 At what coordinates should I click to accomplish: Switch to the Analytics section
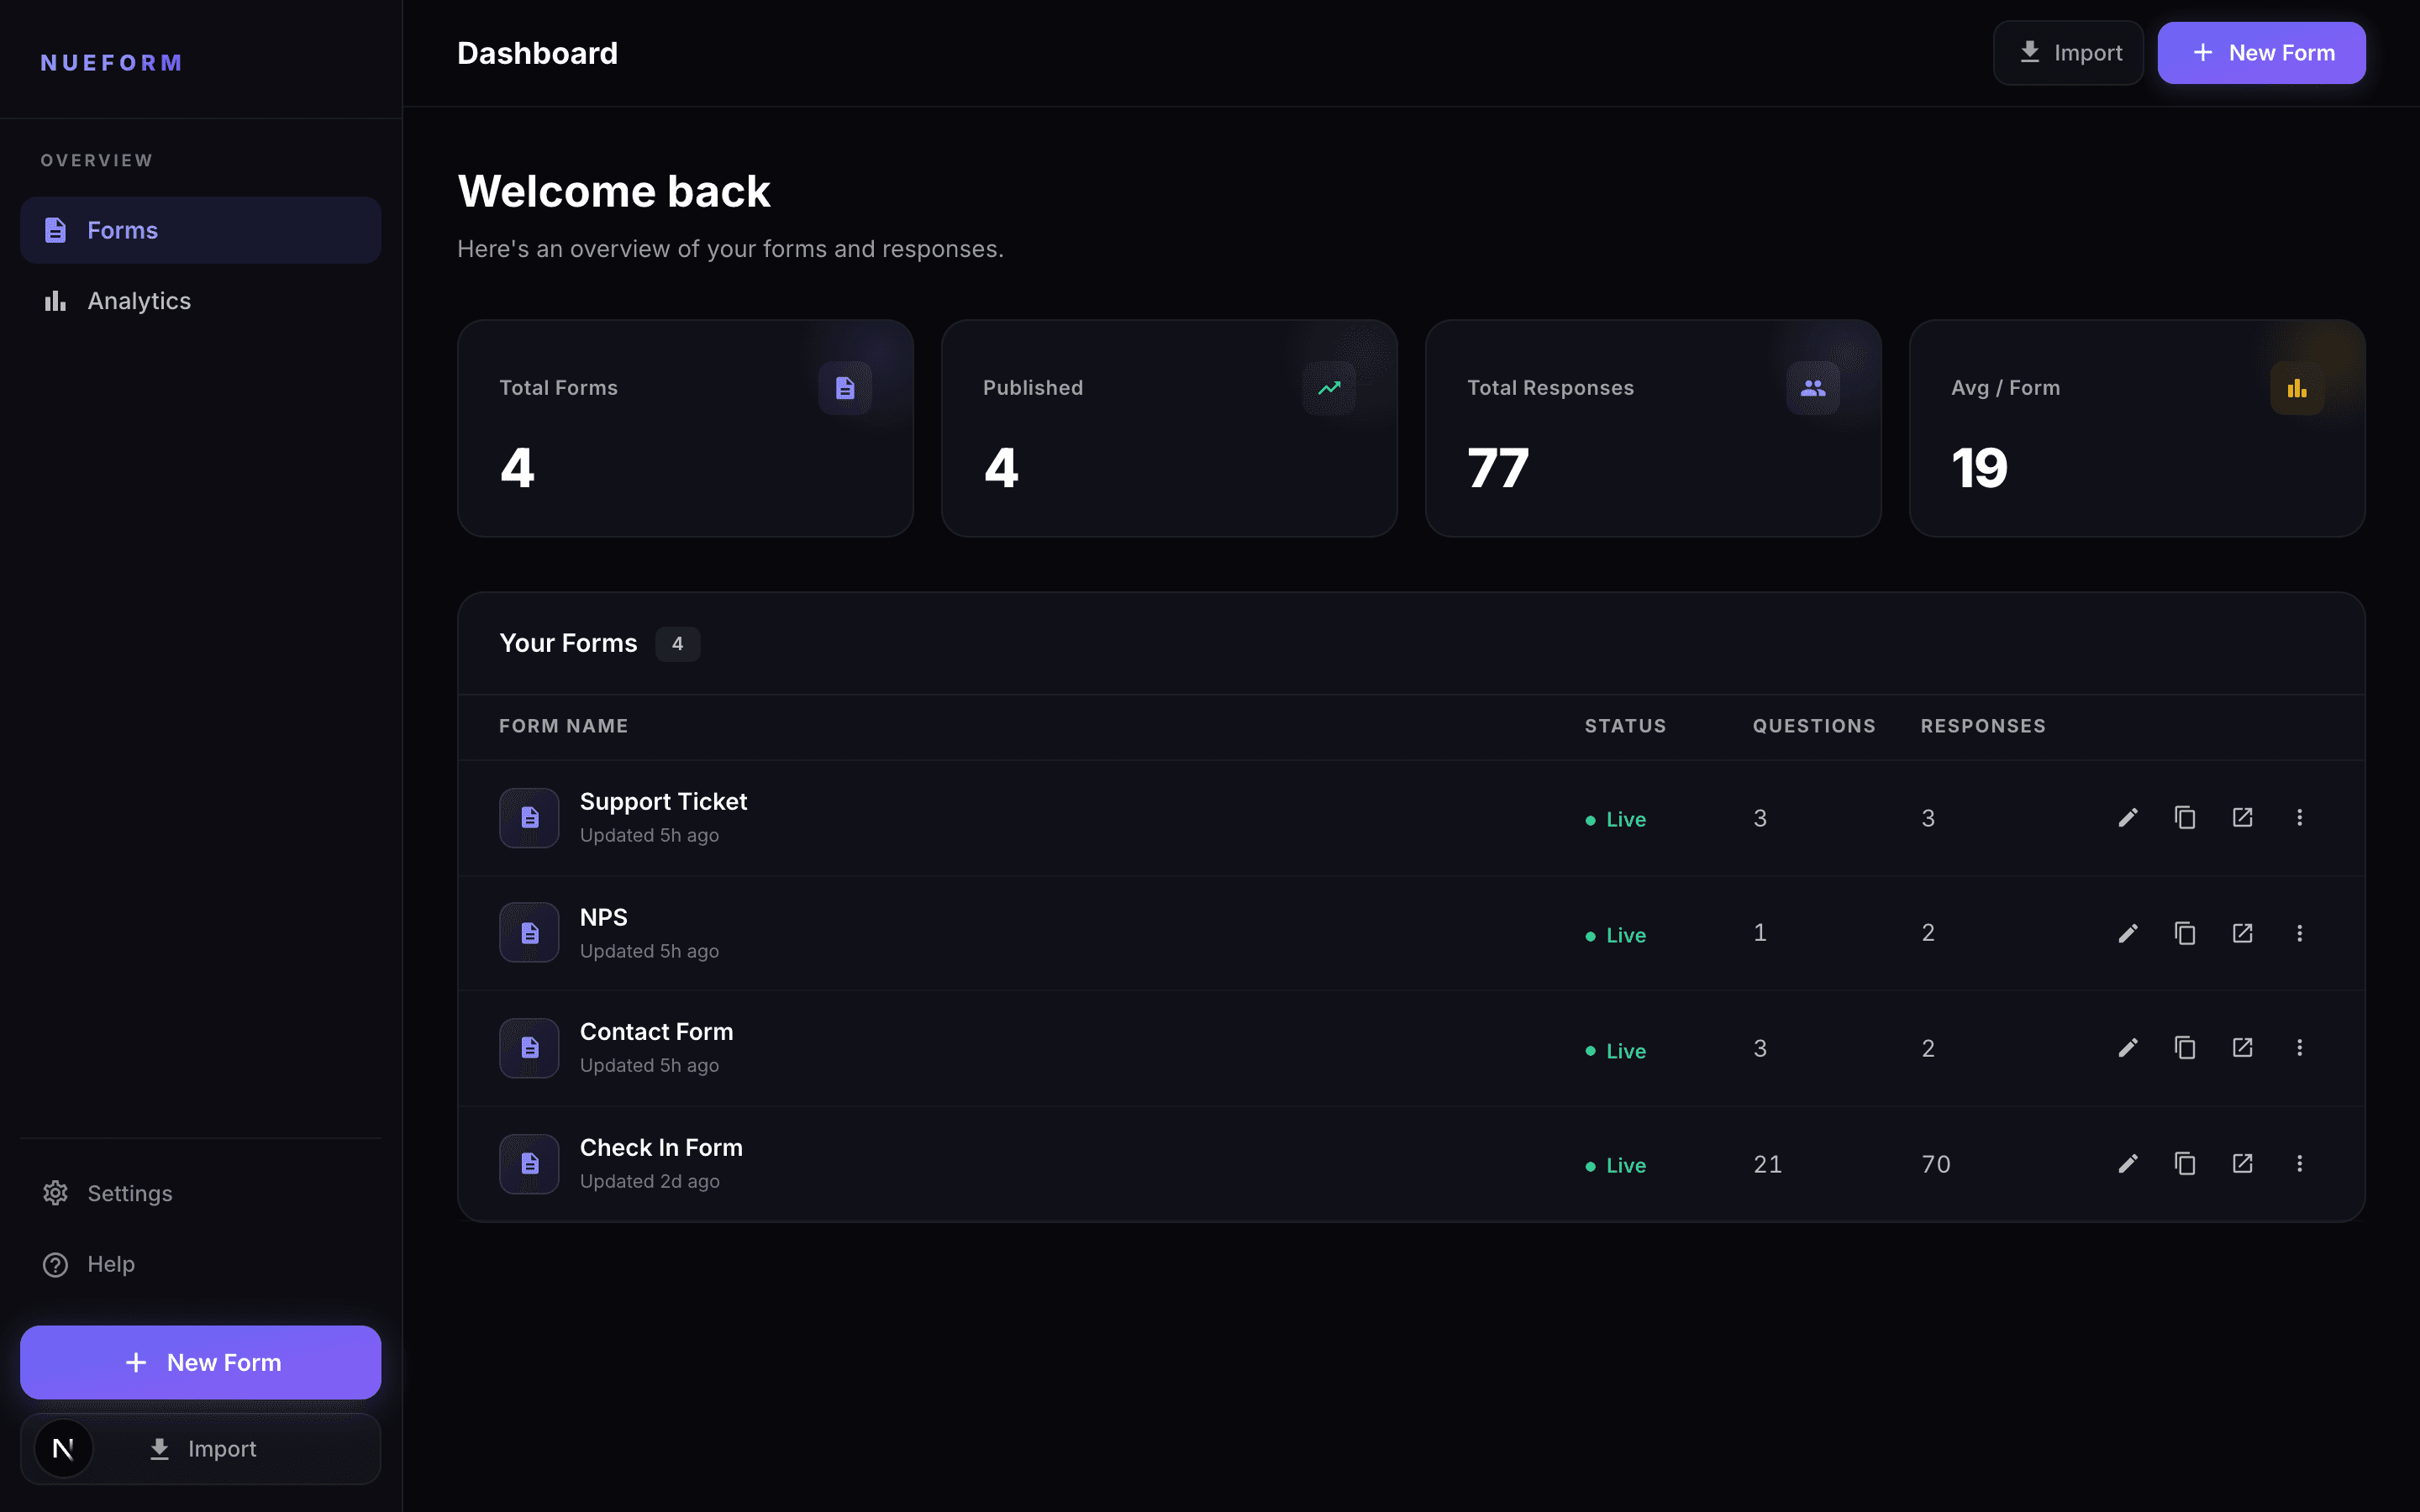pos(139,300)
